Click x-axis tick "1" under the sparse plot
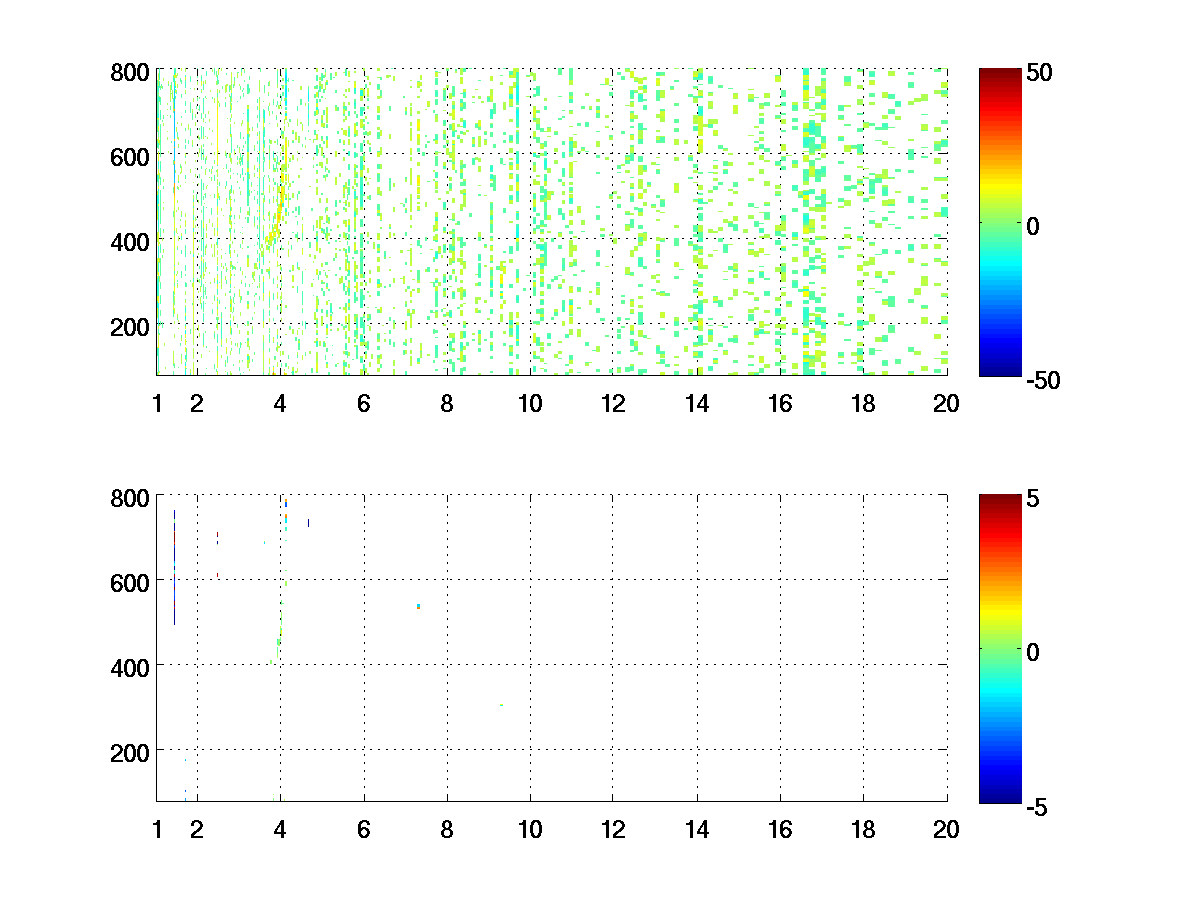The width and height of the screenshot is (1200, 900). point(157,829)
